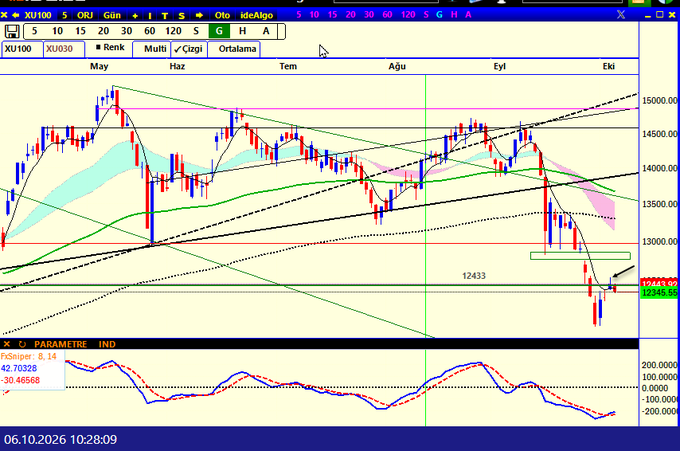
Task: Select the magenta 20 timeframe
Action: pos(350,15)
